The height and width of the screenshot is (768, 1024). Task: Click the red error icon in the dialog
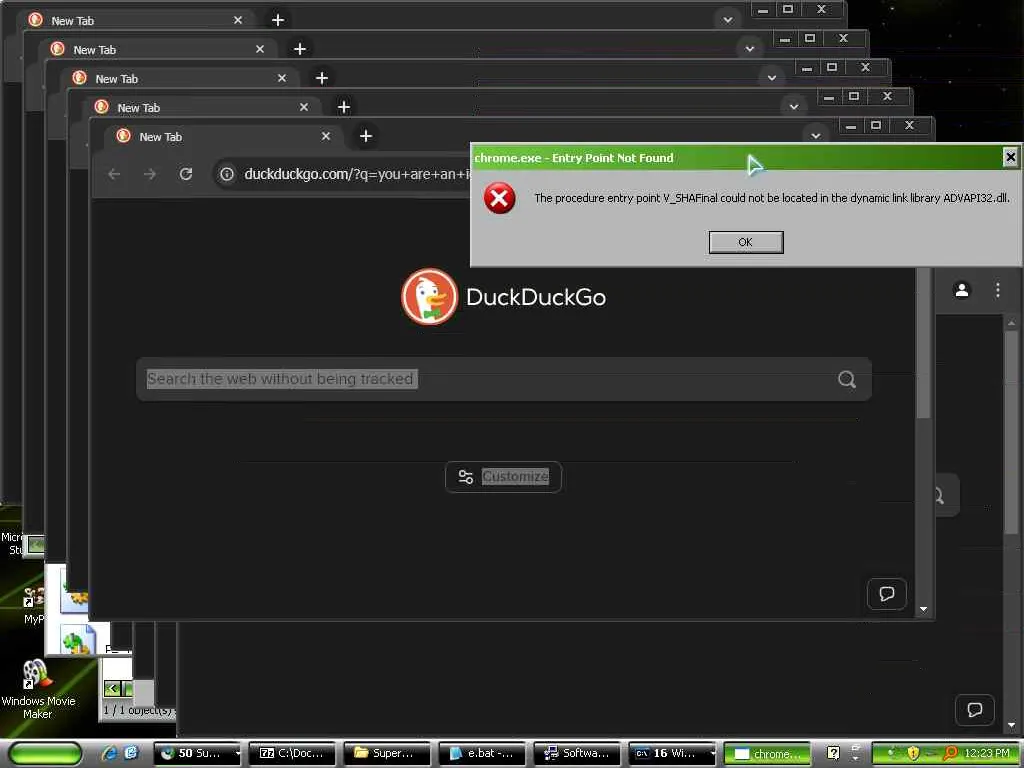(x=500, y=198)
